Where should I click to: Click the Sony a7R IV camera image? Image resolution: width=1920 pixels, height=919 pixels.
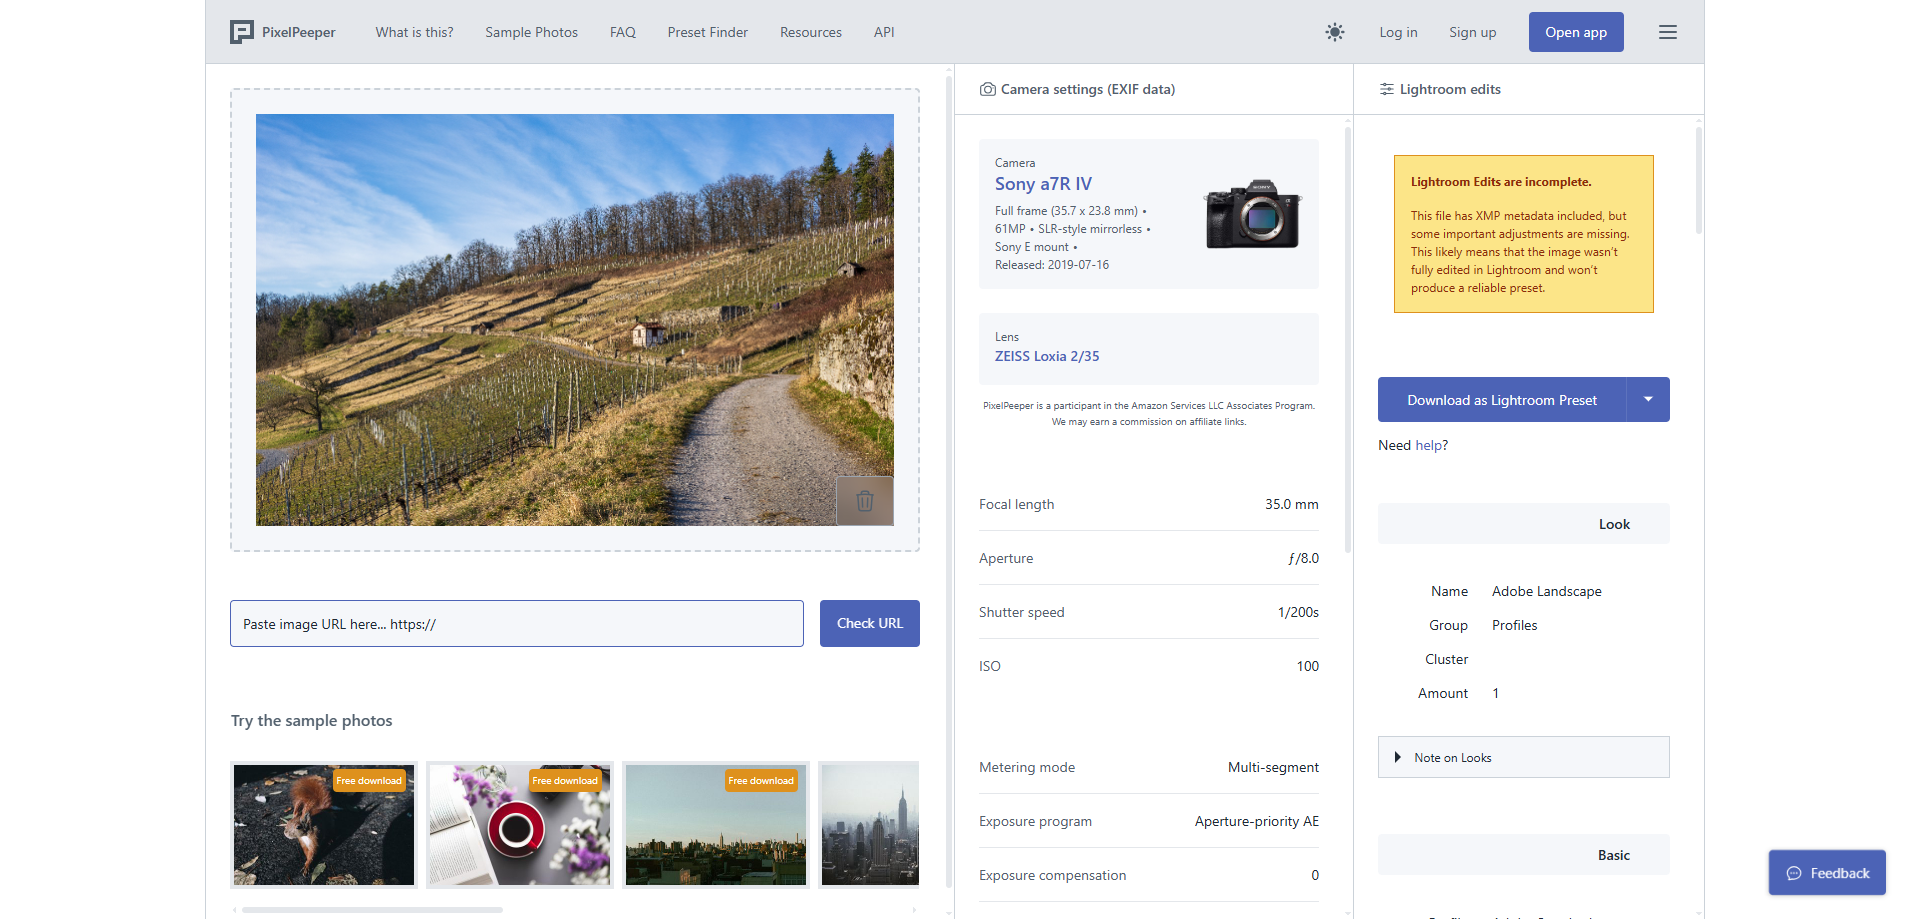click(1252, 214)
